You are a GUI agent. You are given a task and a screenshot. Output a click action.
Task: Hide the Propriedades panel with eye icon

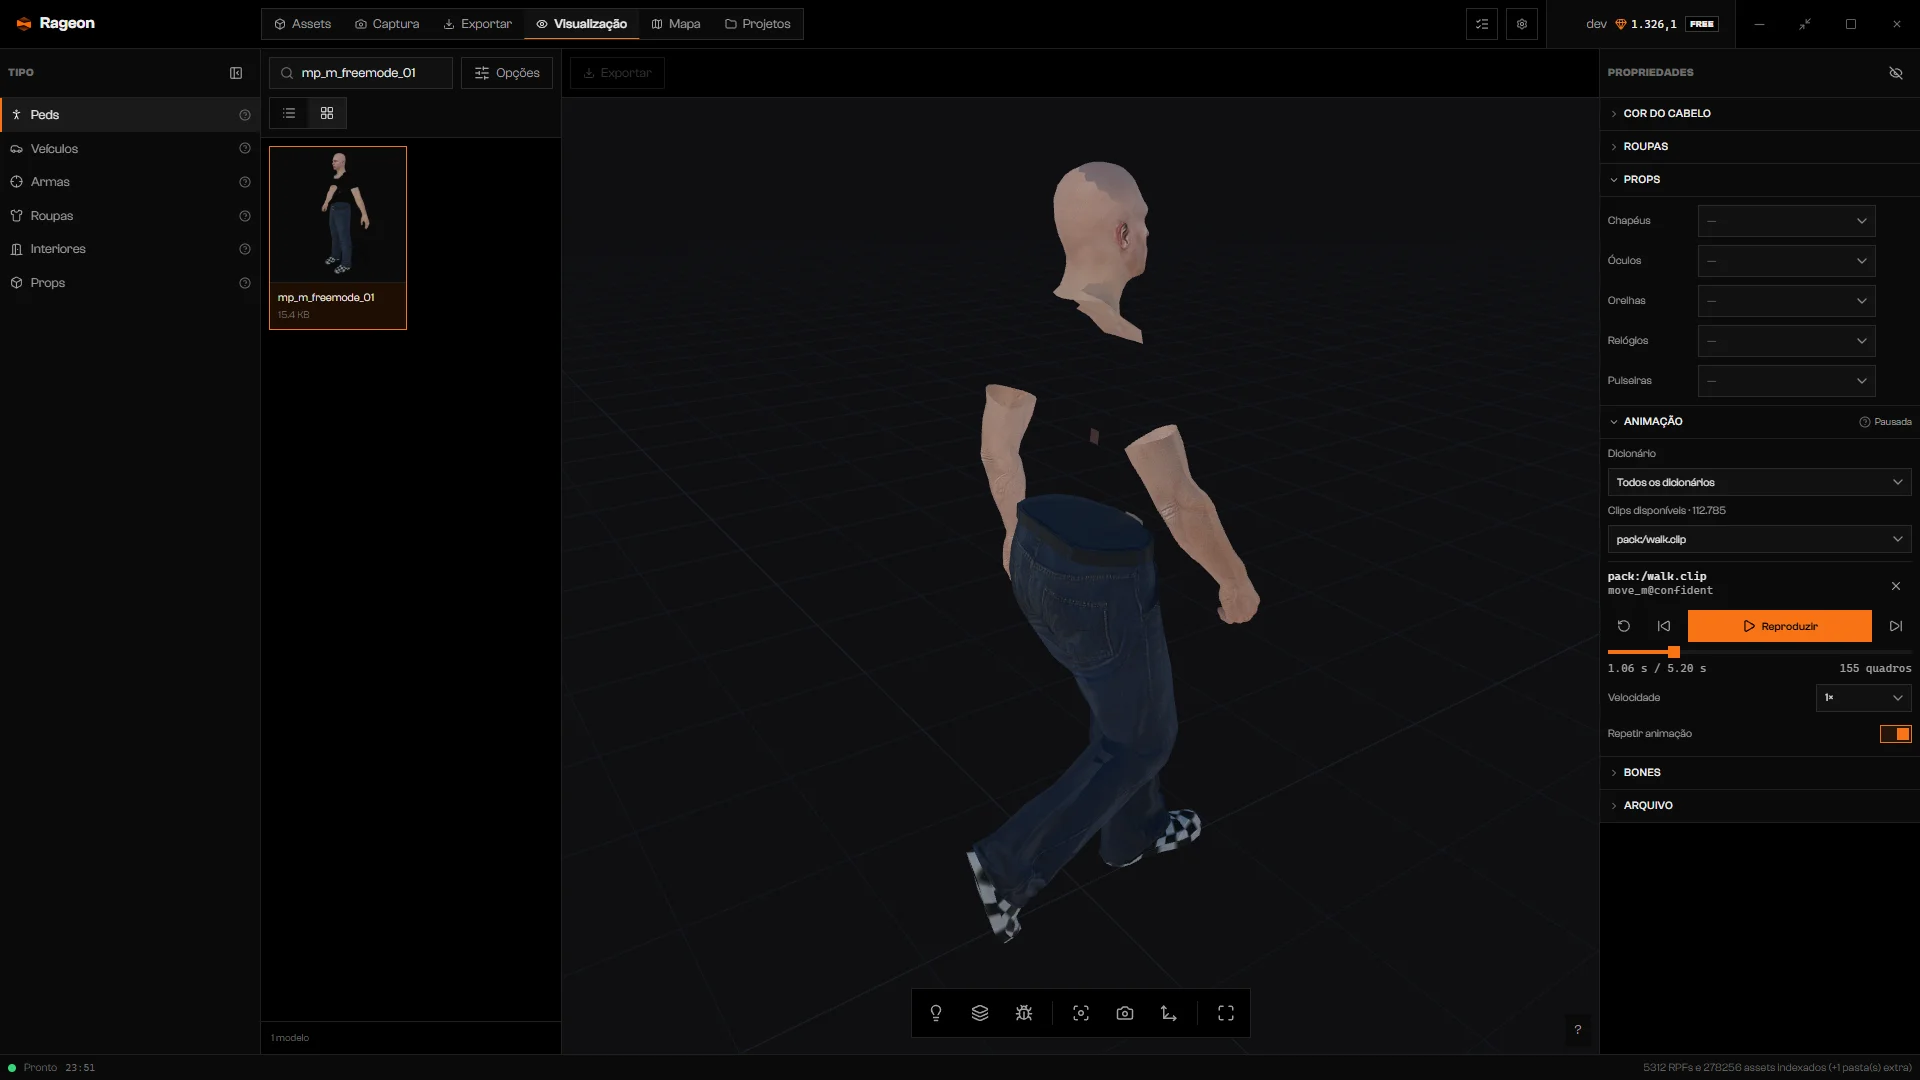[1896, 73]
